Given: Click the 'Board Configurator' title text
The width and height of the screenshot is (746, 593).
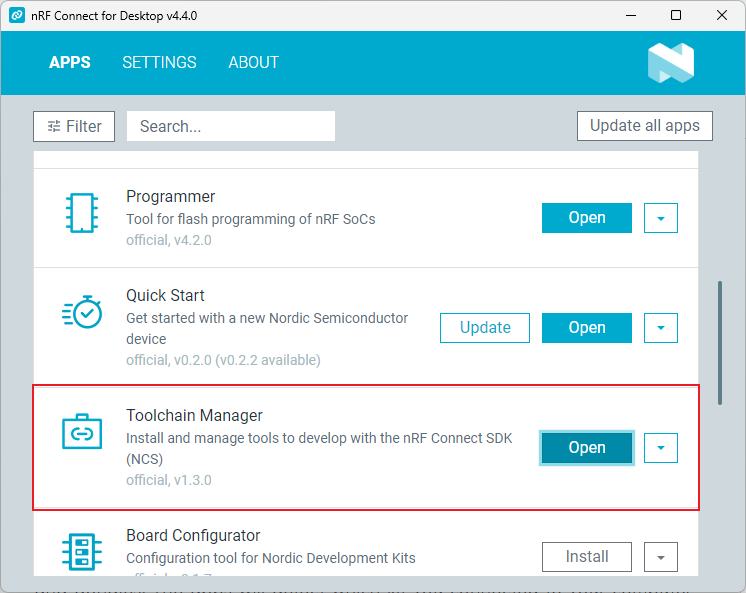Looking at the screenshot, I should (193, 535).
